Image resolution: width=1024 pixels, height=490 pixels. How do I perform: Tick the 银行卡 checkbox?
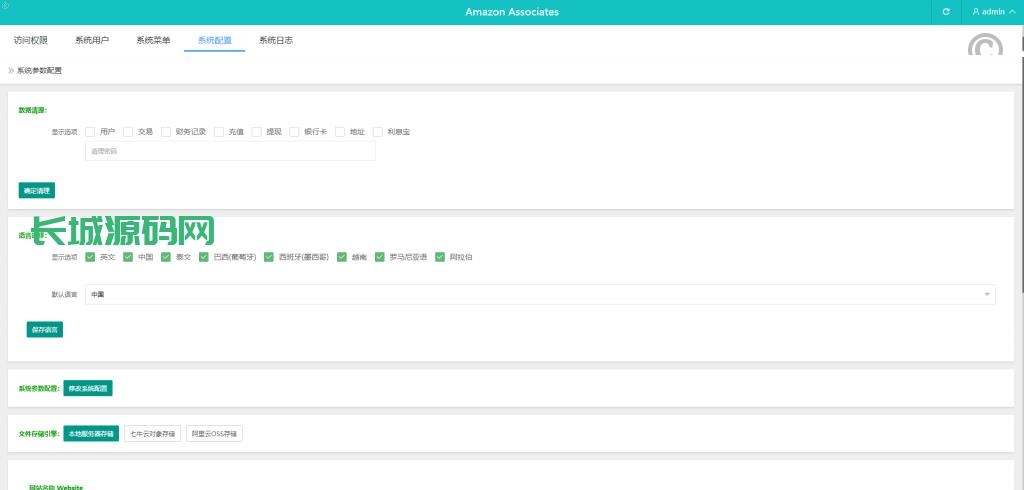pos(295,131)
